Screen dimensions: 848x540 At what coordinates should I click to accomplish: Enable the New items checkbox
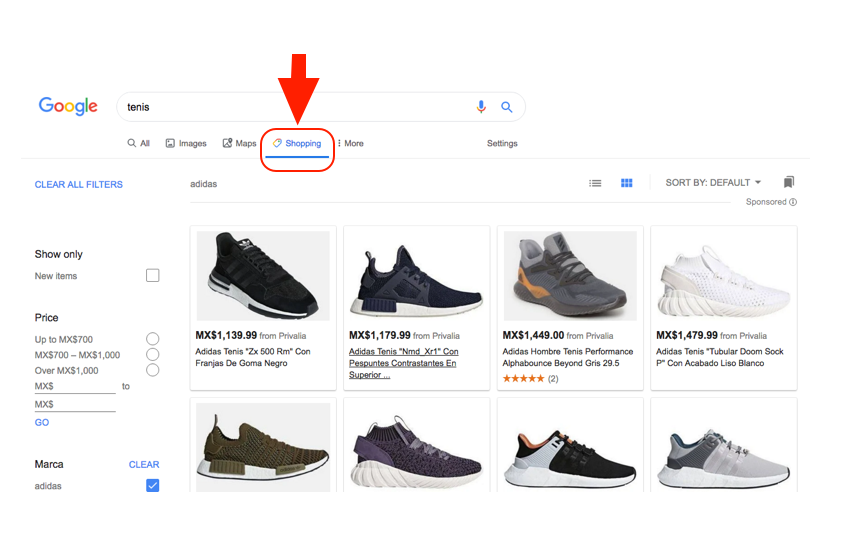coord(152,275)
